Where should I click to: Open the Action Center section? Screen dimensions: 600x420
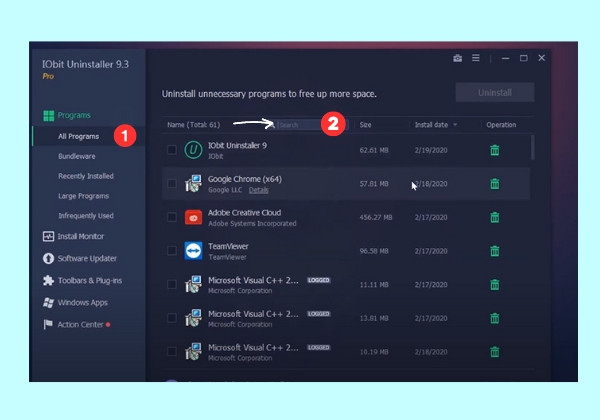80,324
